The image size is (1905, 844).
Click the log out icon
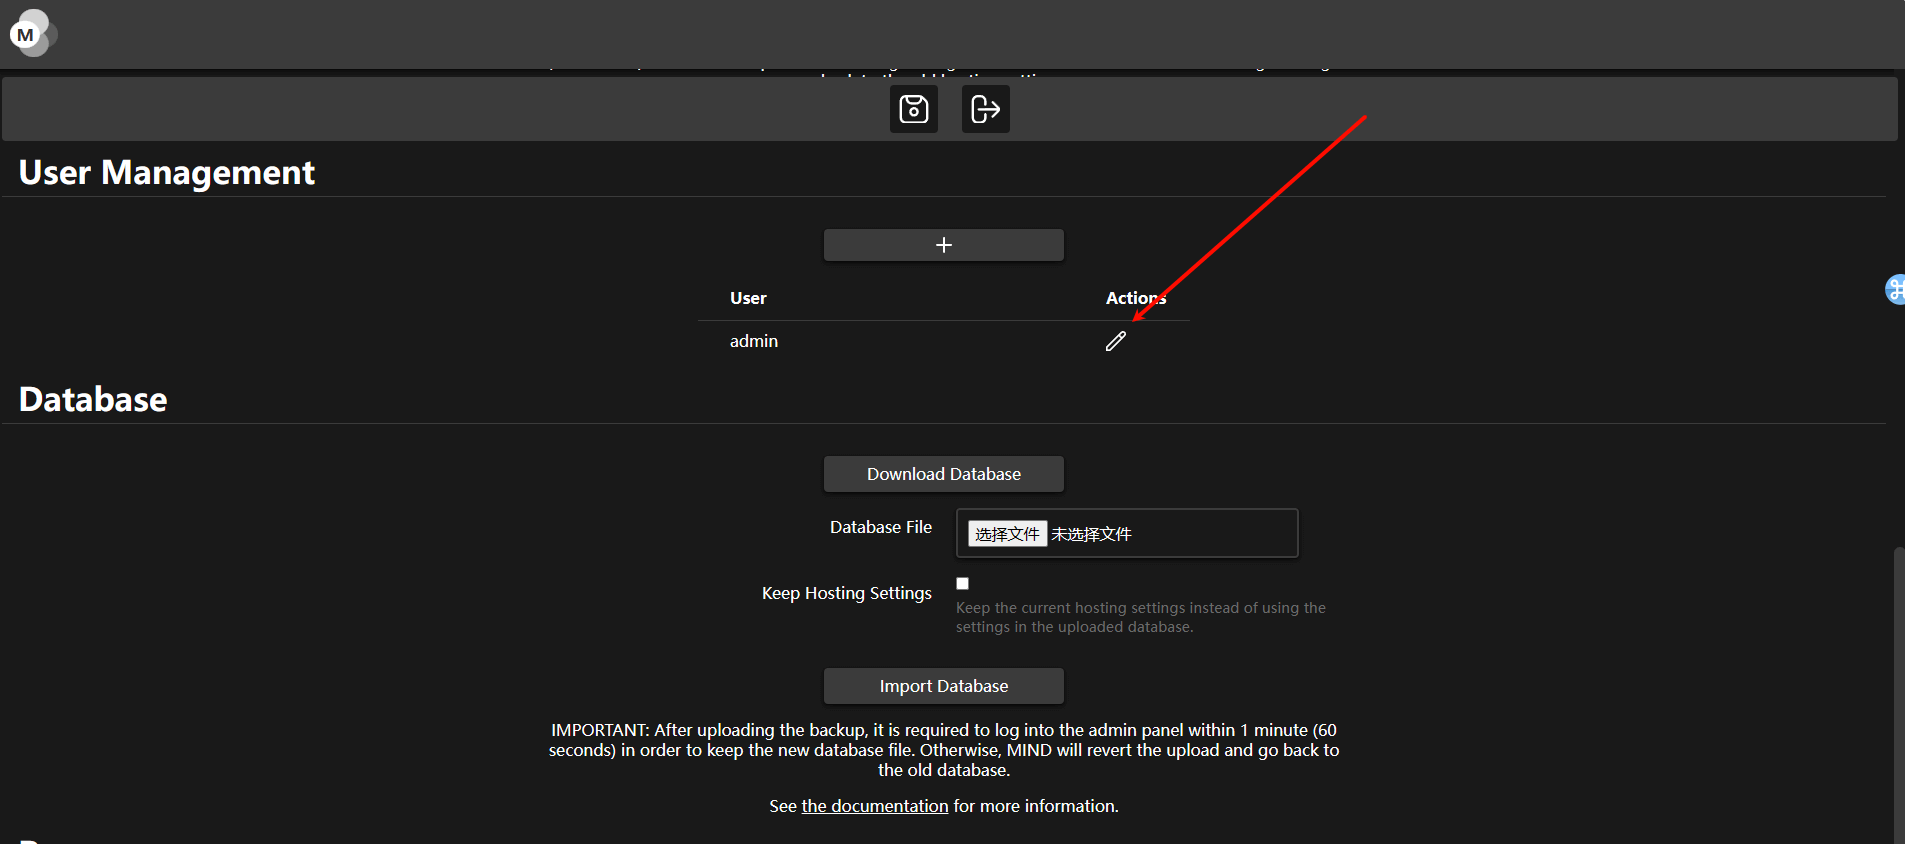point(985,109)
